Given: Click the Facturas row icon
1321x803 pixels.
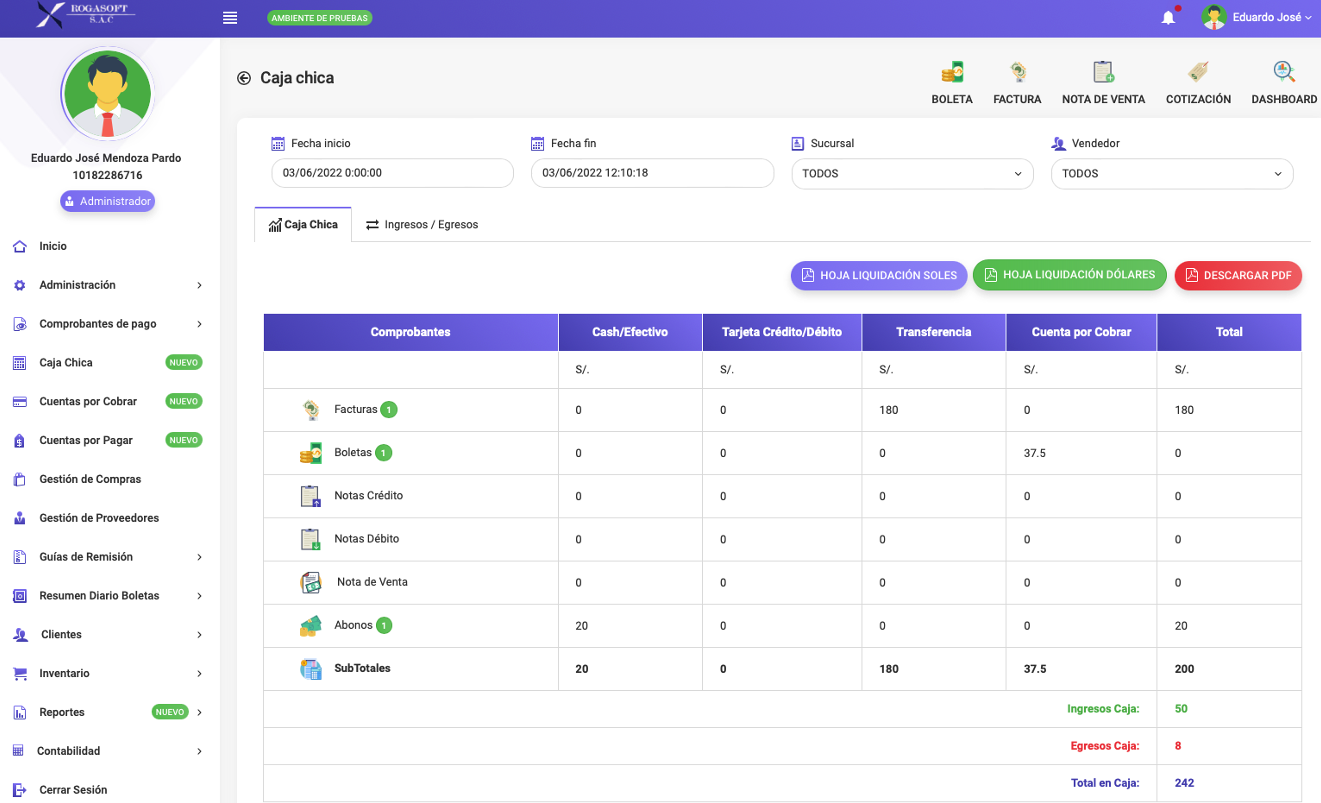Looking at the screenshot, I should coord(311,410).
